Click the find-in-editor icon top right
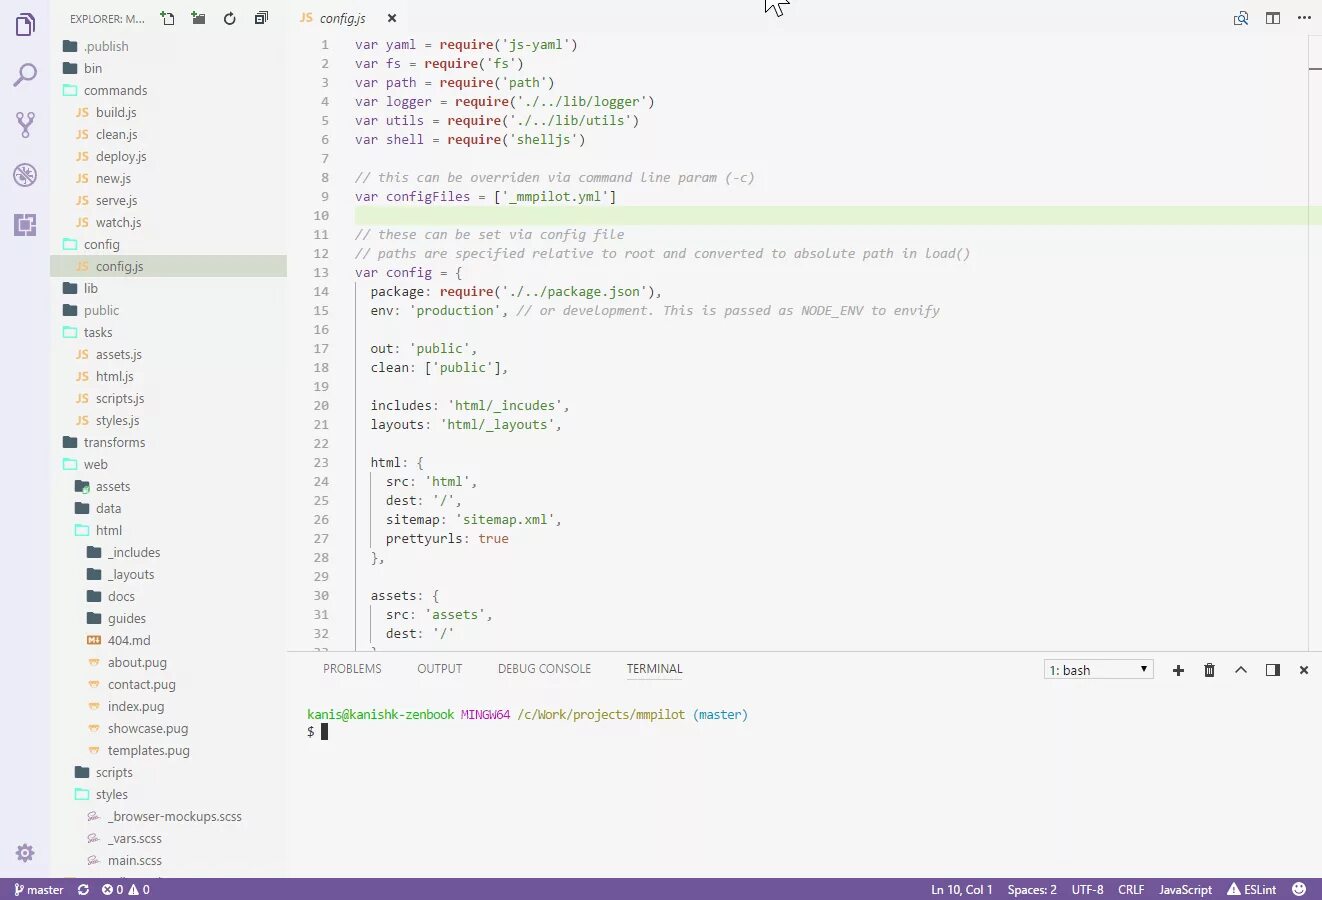1322x900 pixels. (x=1241, y=18)
